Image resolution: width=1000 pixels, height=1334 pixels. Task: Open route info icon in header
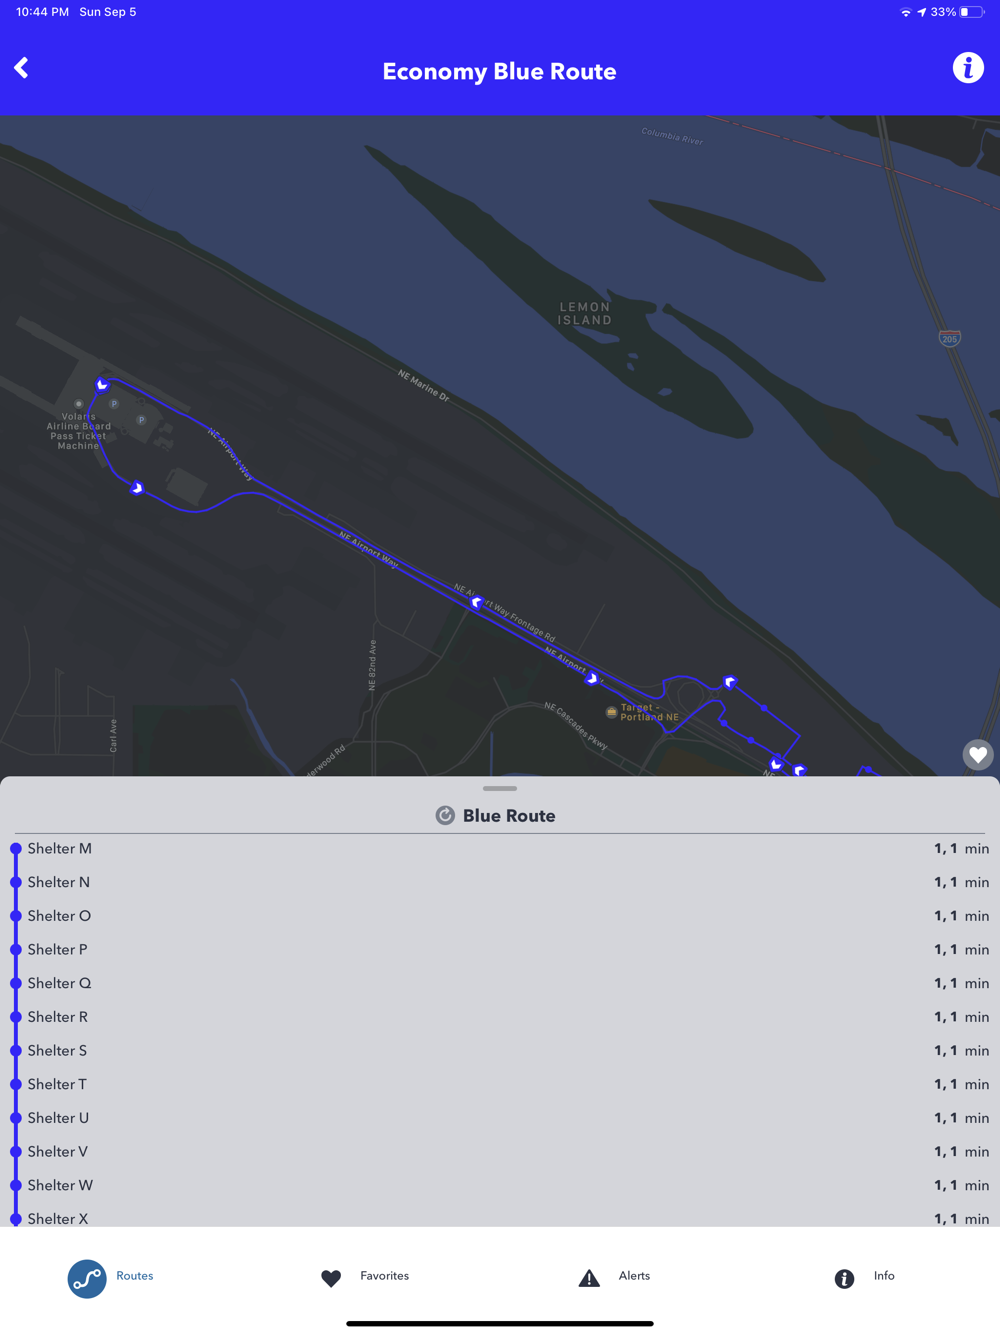967,68
